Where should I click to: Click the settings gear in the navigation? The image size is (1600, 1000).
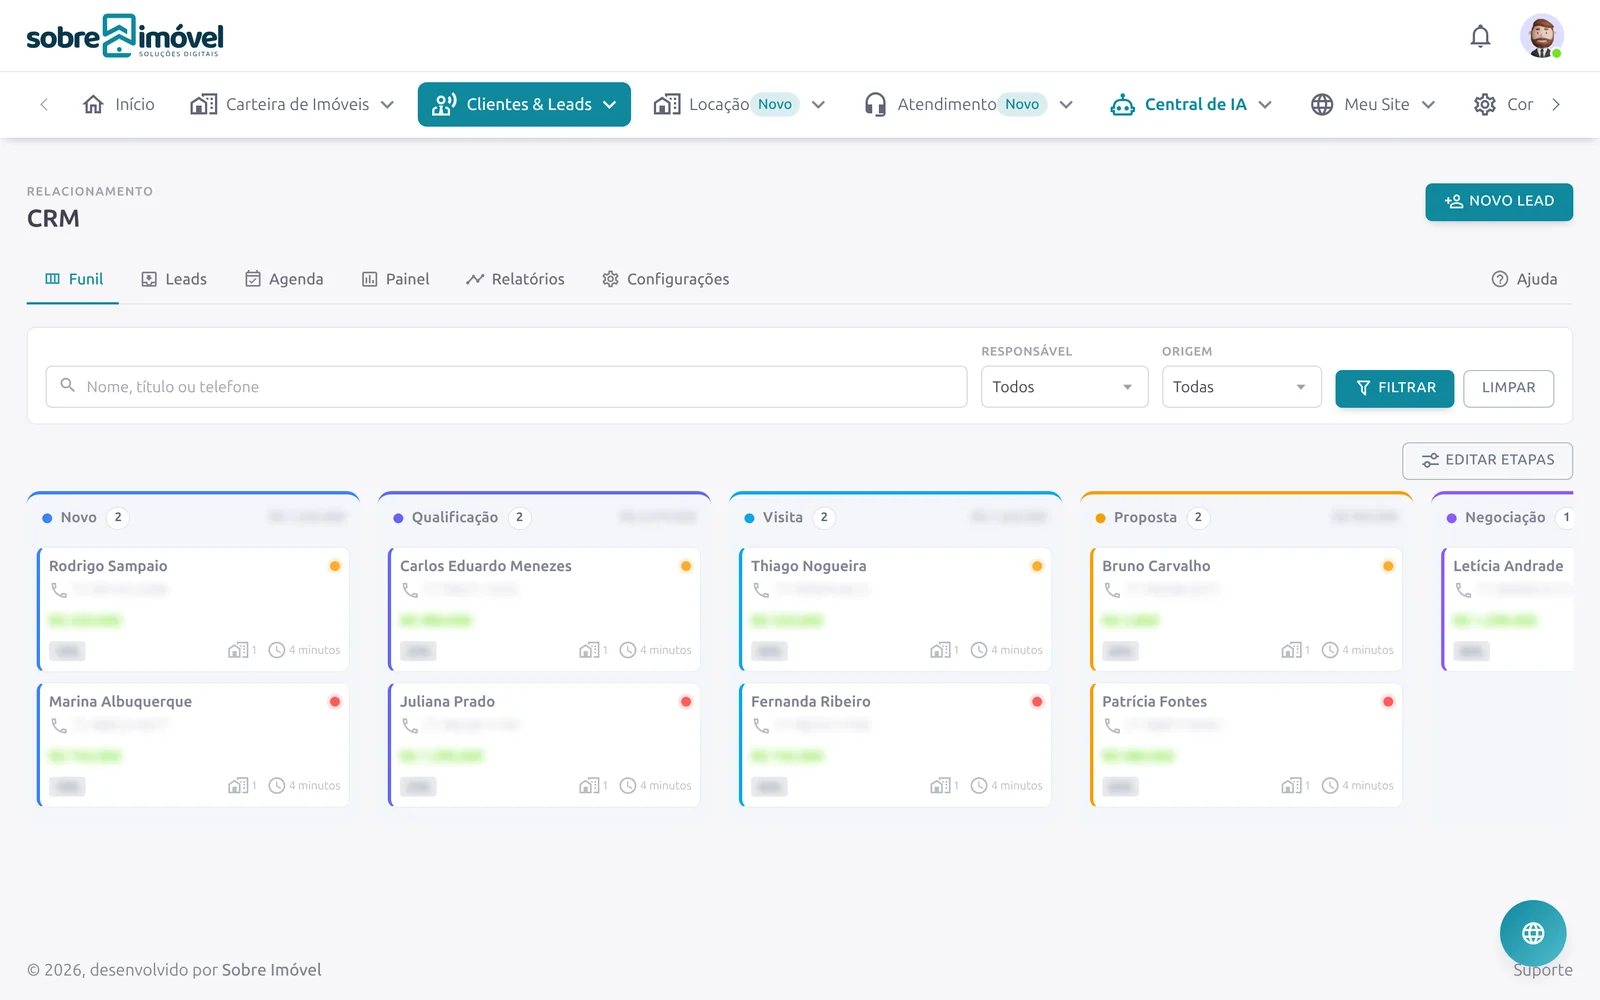coord(1485,104)
